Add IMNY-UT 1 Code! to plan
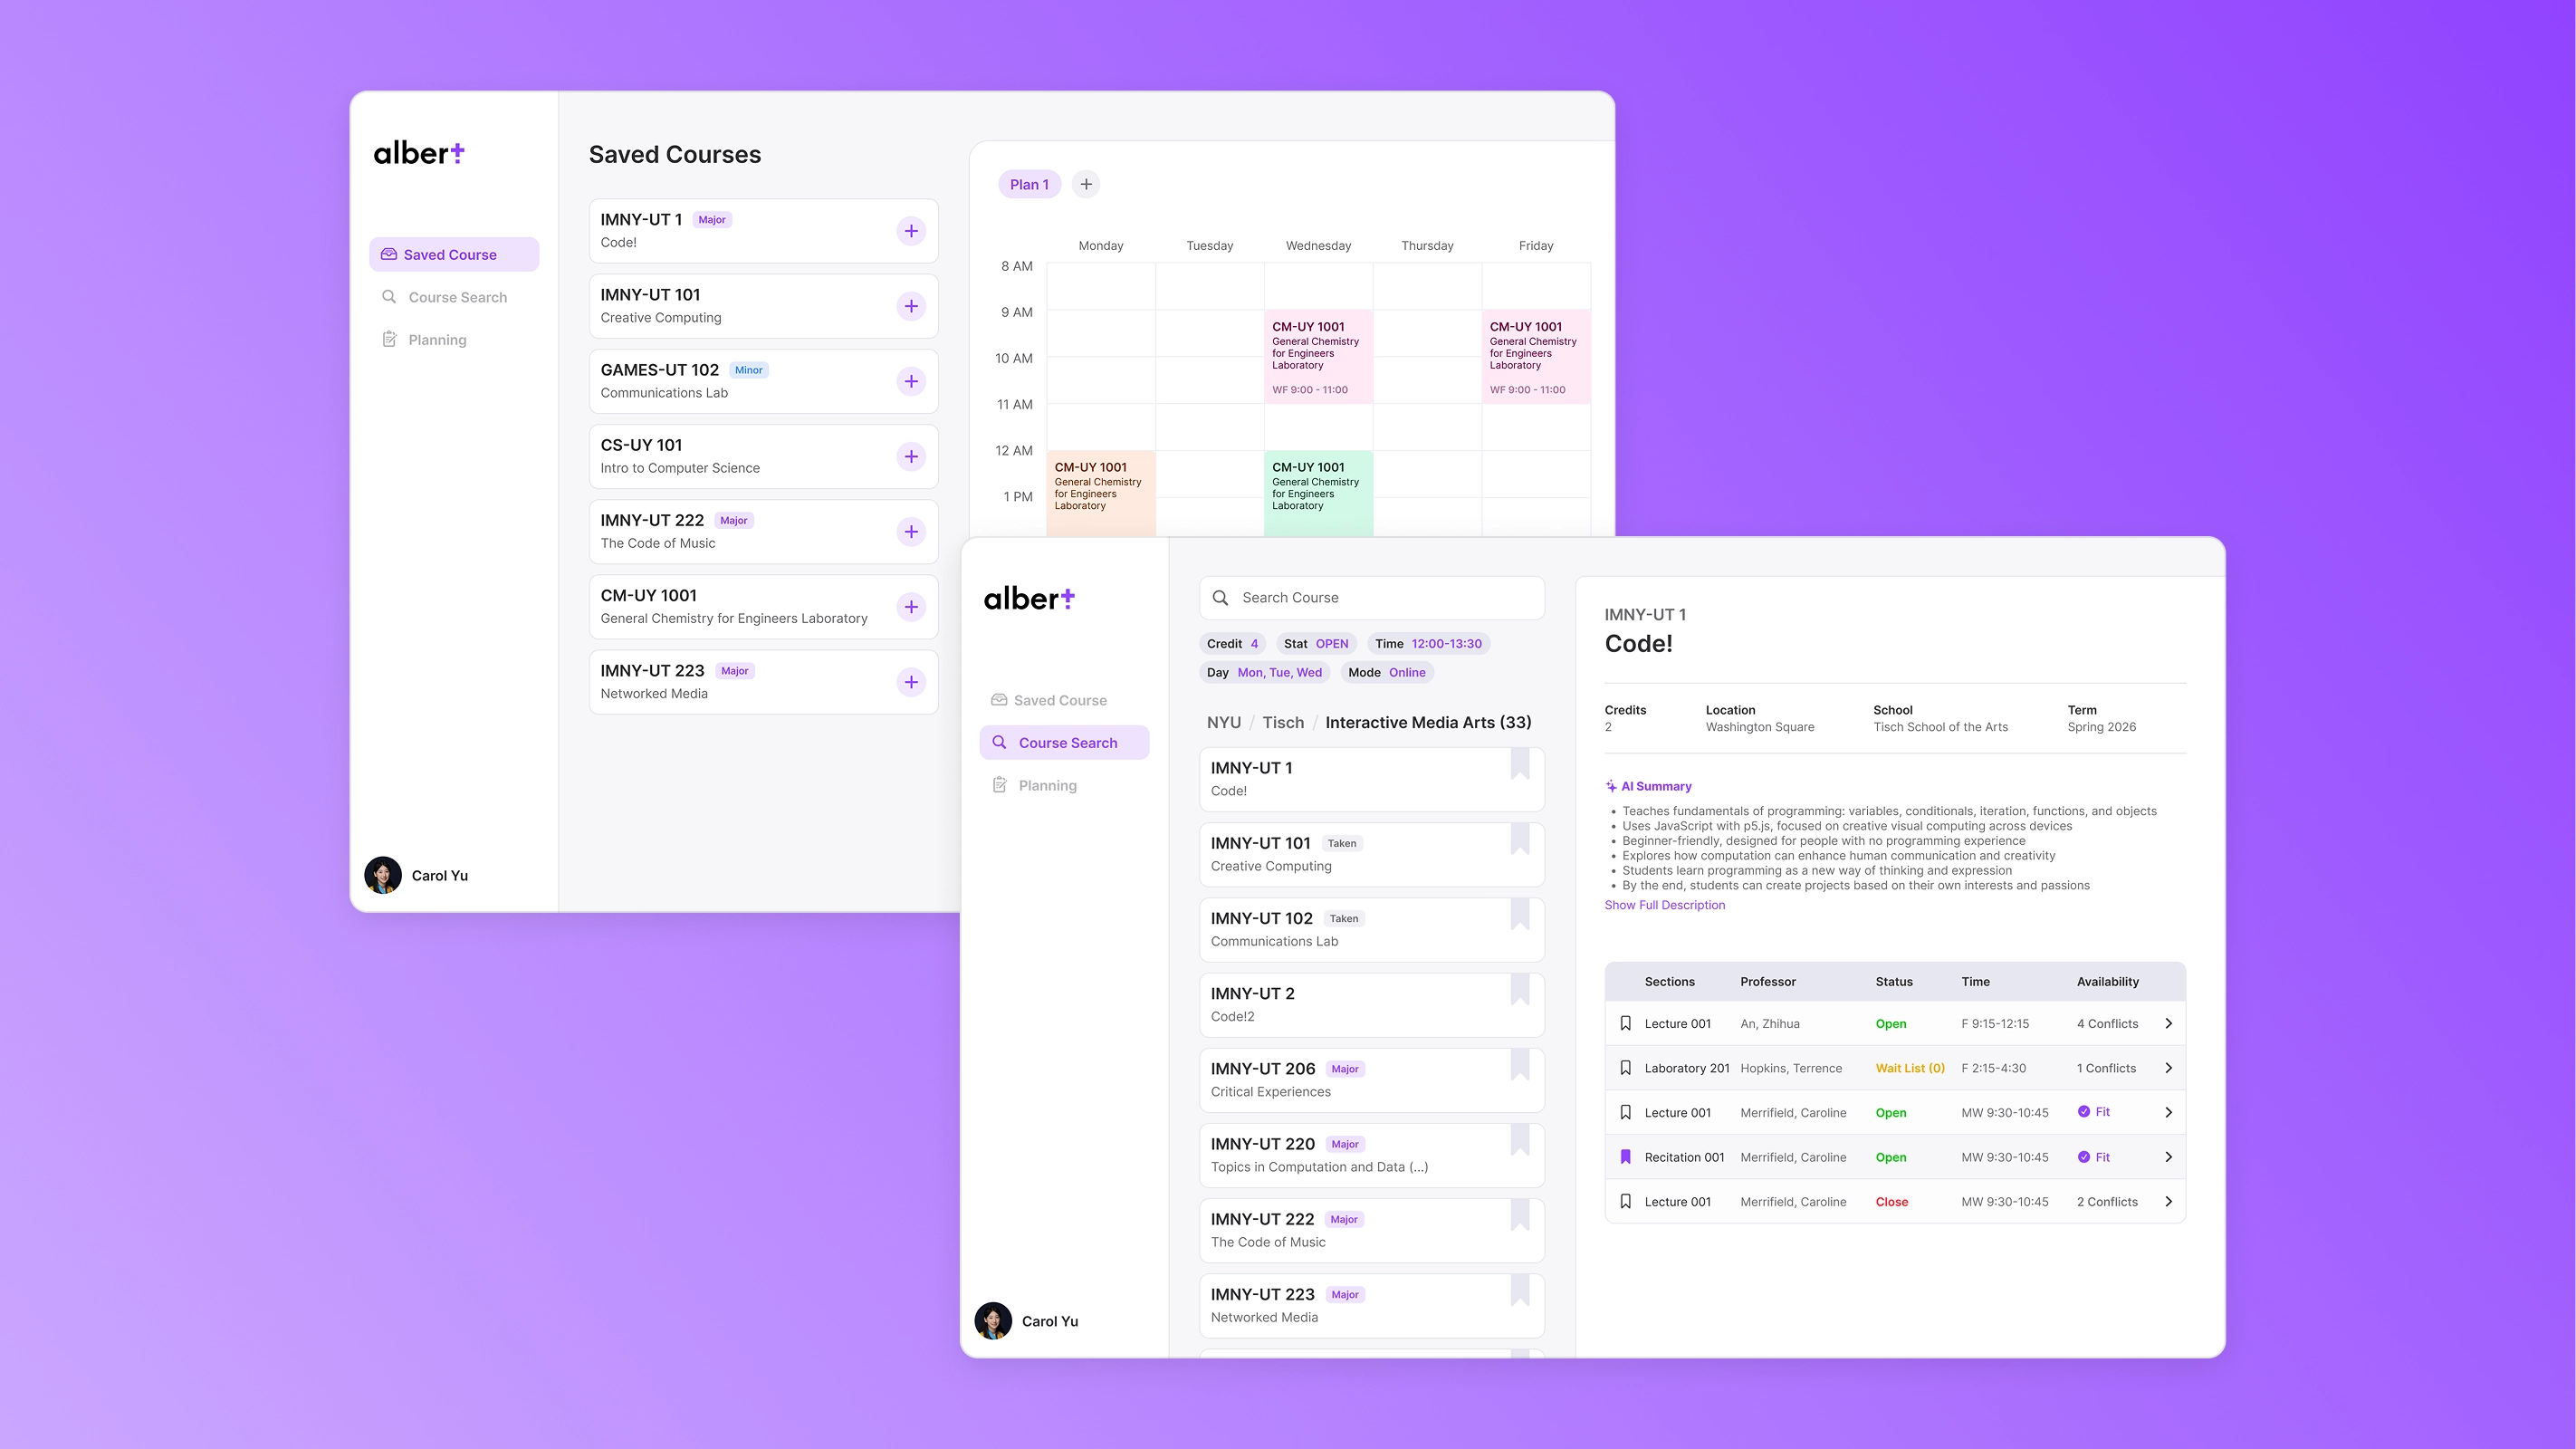This screenshot has width=2576, height=1449. coord(910,231)
